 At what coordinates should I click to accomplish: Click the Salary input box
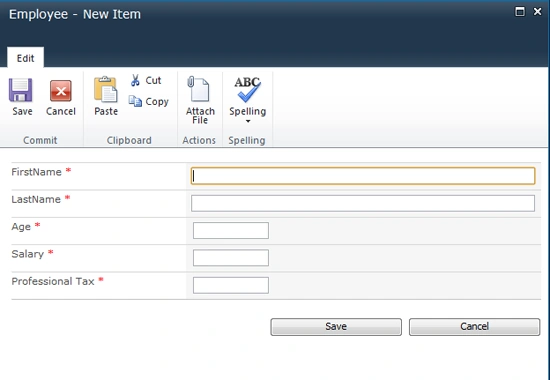click(231, 258)
